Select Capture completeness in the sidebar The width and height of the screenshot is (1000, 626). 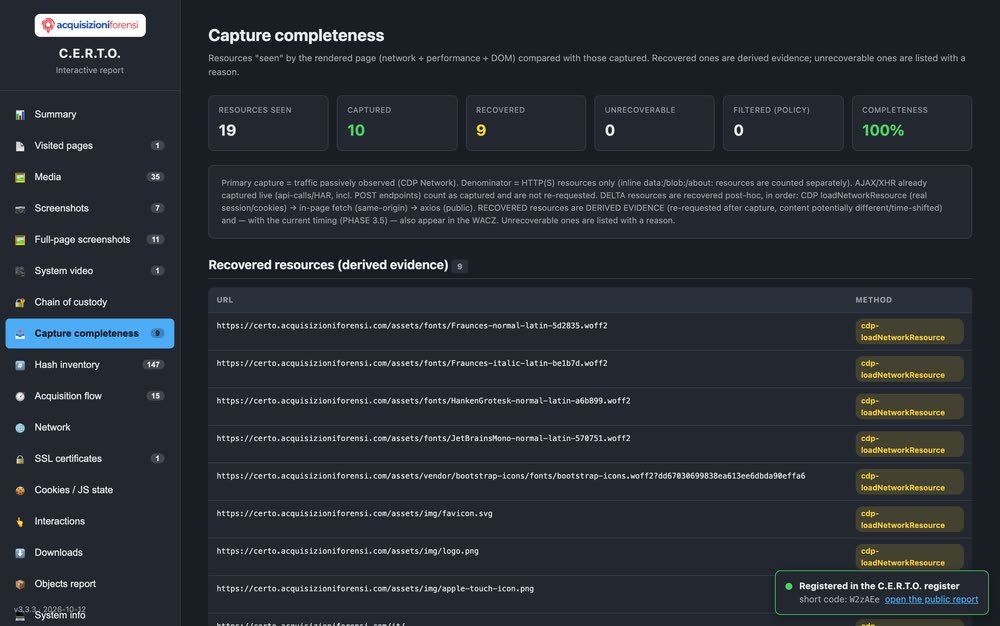click(x=90, y=333)
